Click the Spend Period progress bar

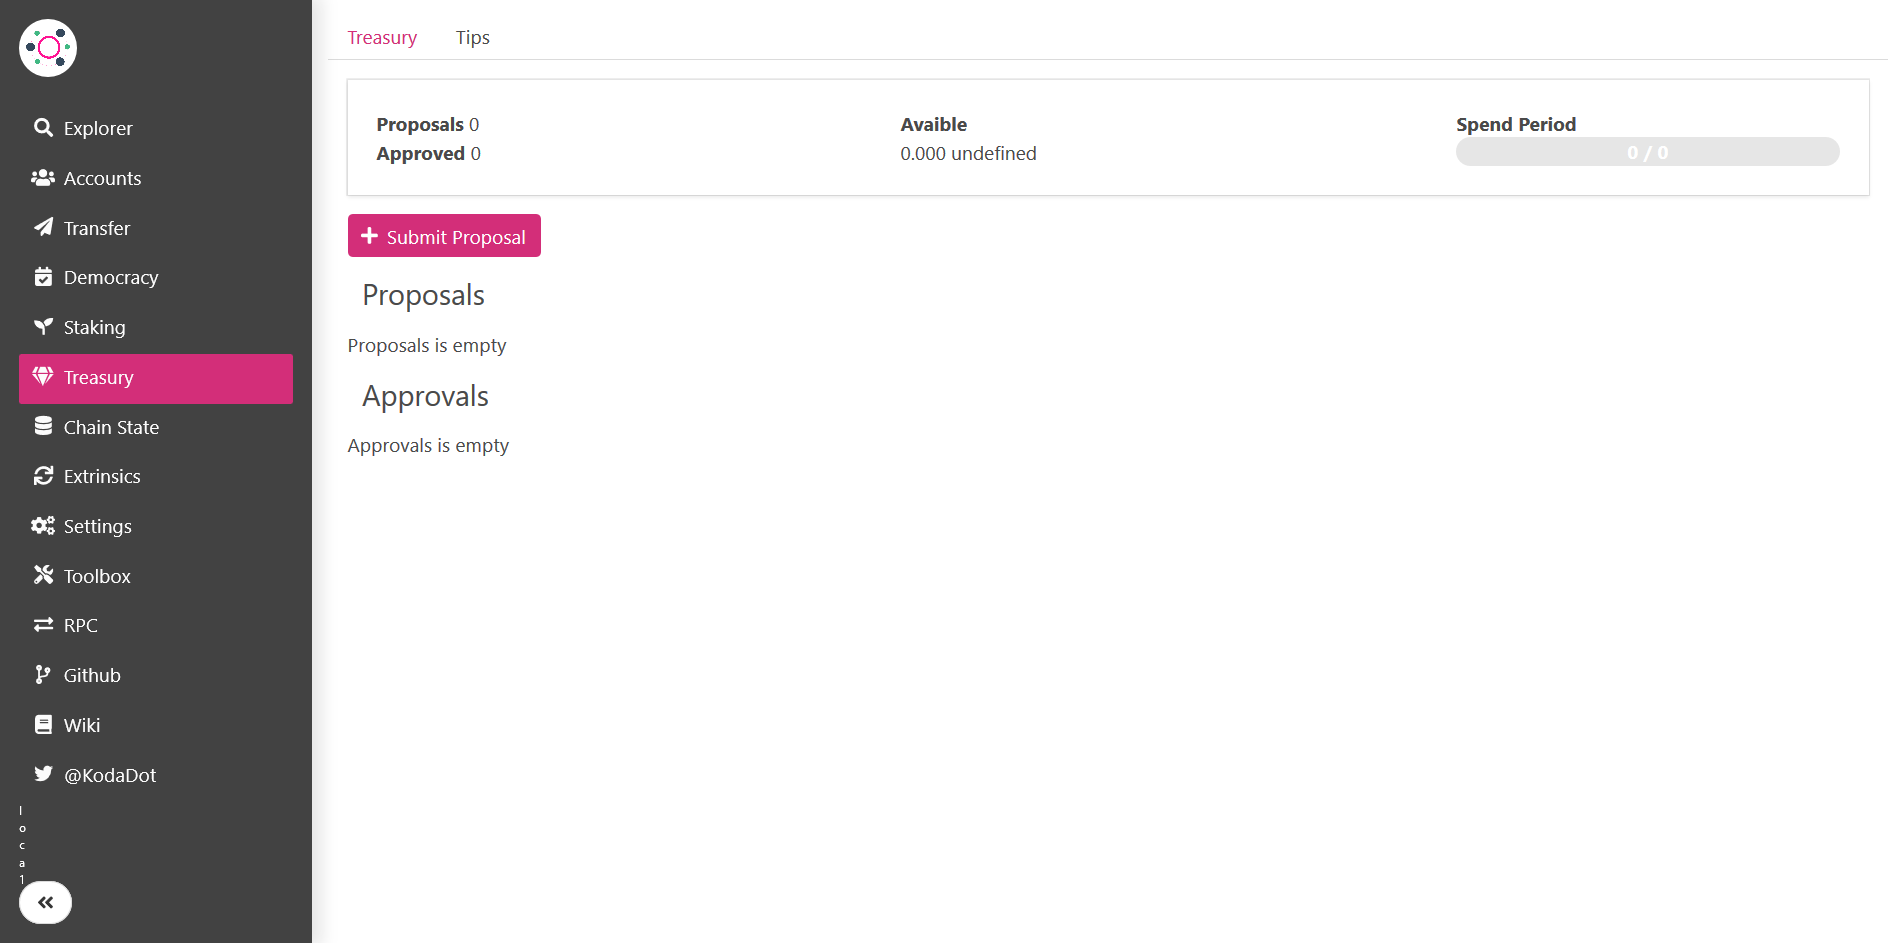[1646, 152]
